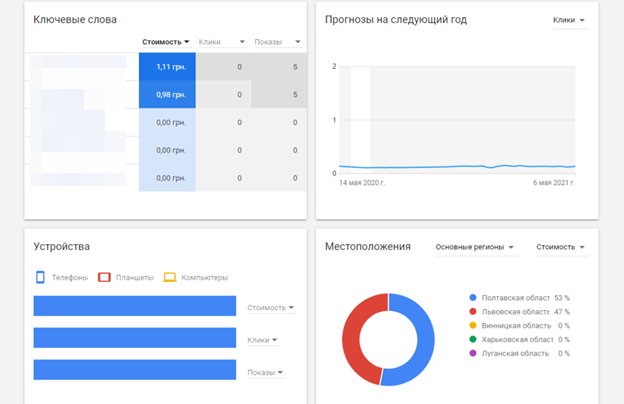Open Клики dropdown beside second device bar

(262, 340)
